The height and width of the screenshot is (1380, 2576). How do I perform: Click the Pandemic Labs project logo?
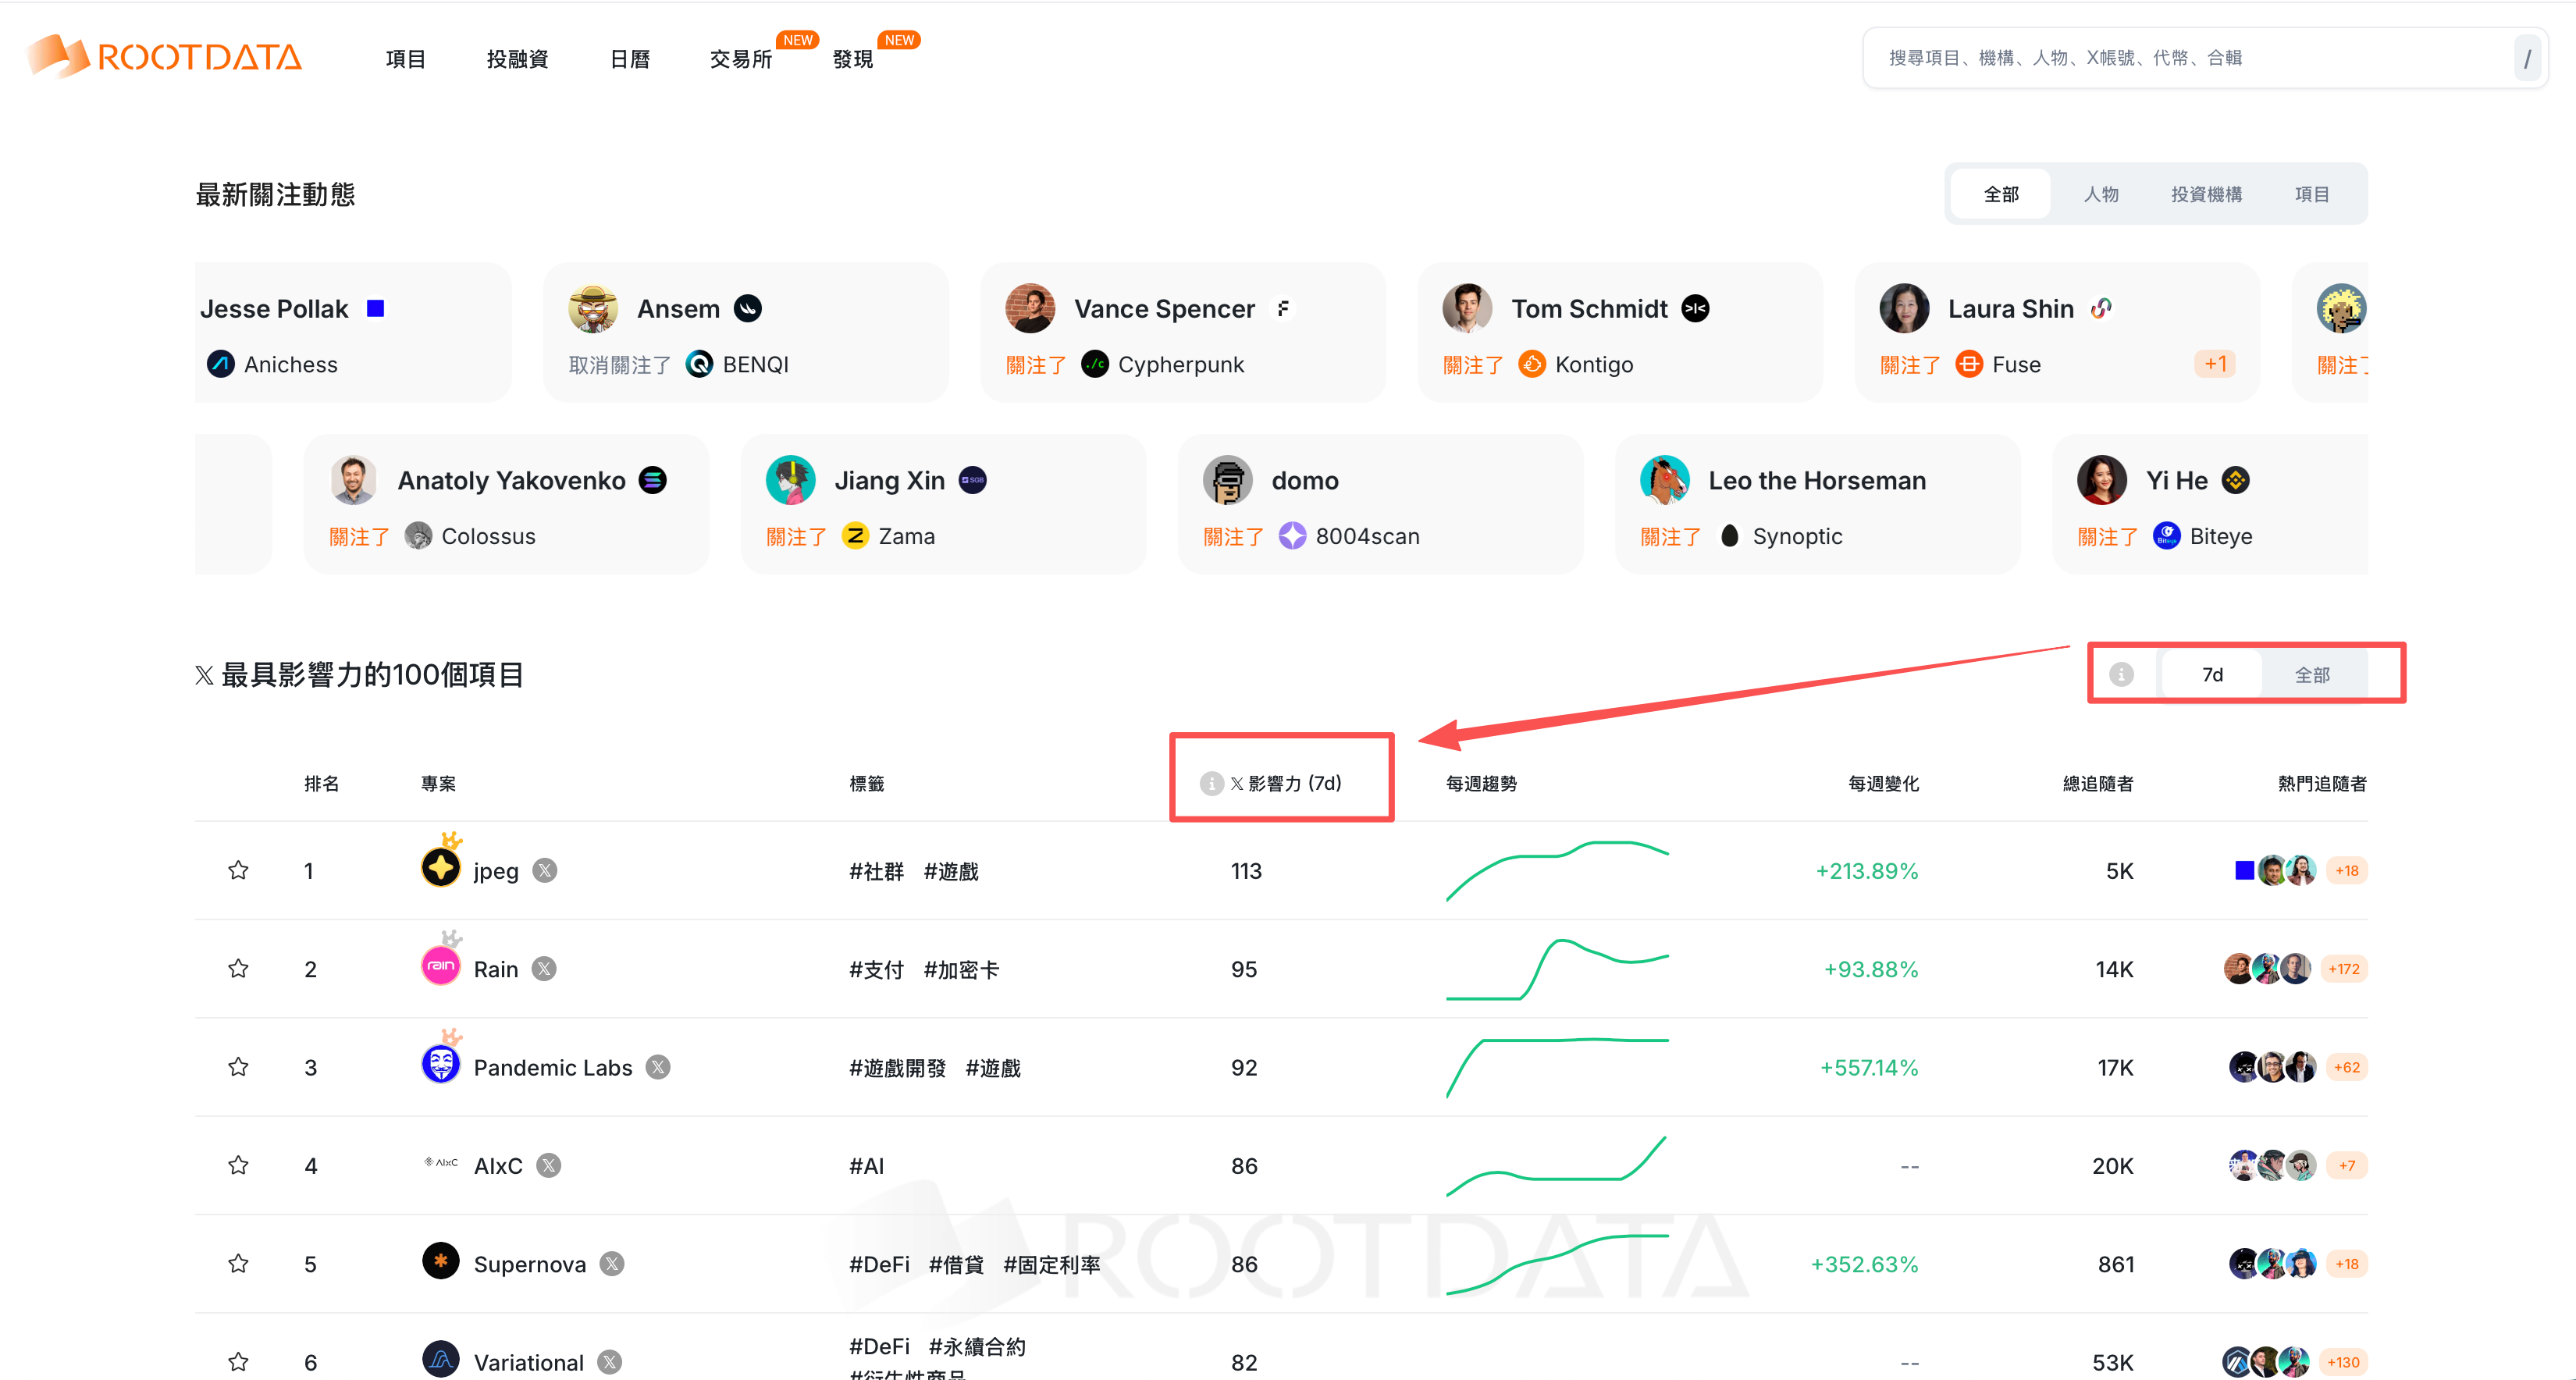tap(440, 1064)
